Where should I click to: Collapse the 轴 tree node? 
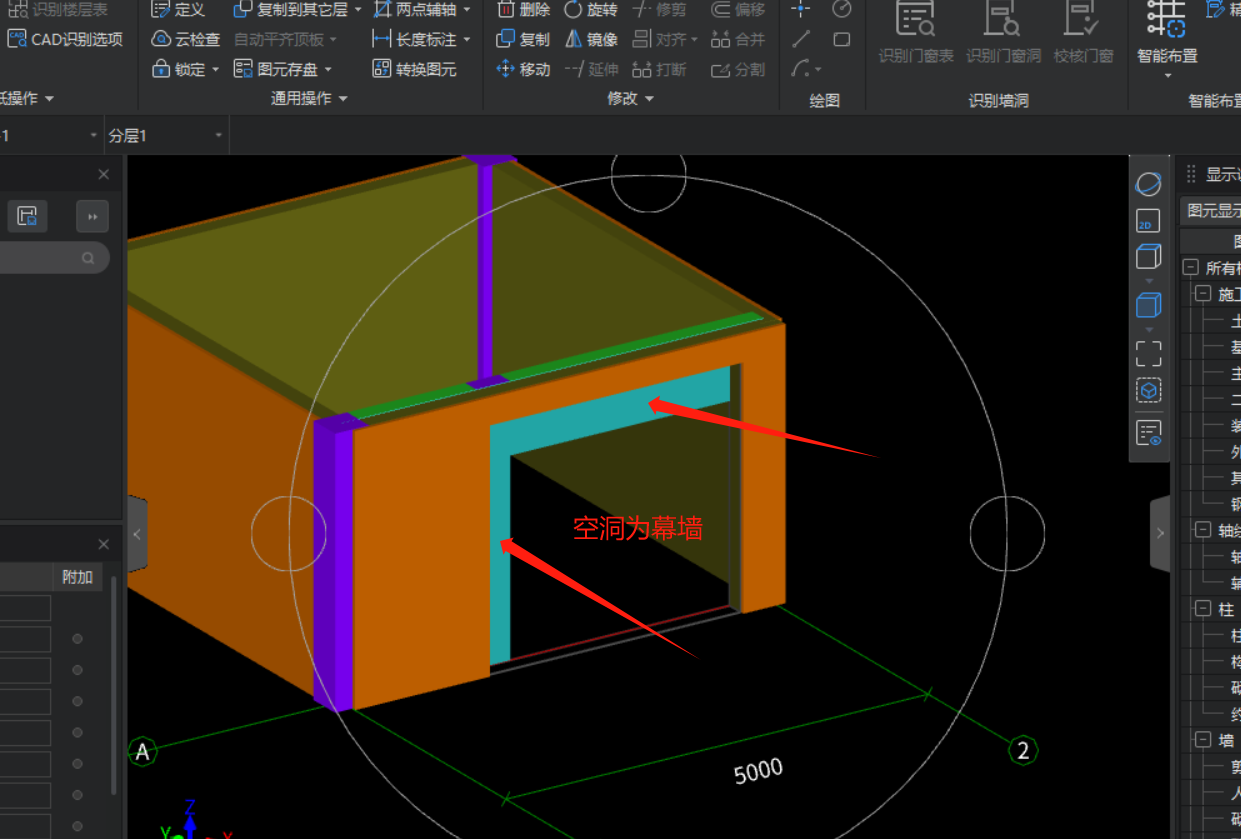click(x=1203, y=530)
